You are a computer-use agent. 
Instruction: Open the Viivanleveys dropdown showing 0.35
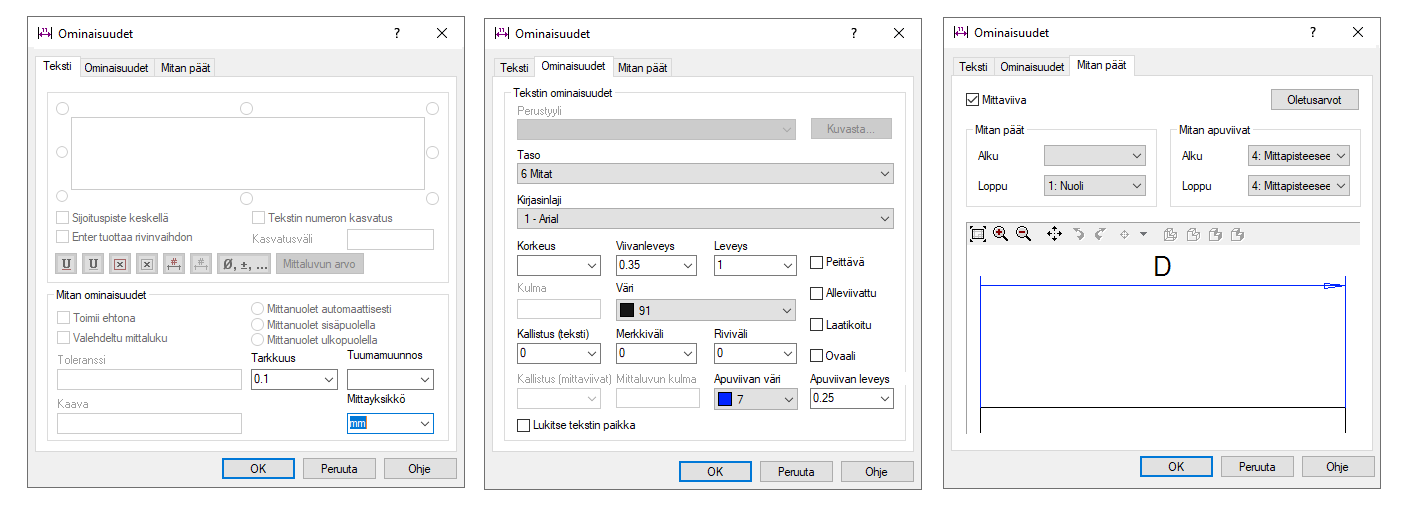656,265
